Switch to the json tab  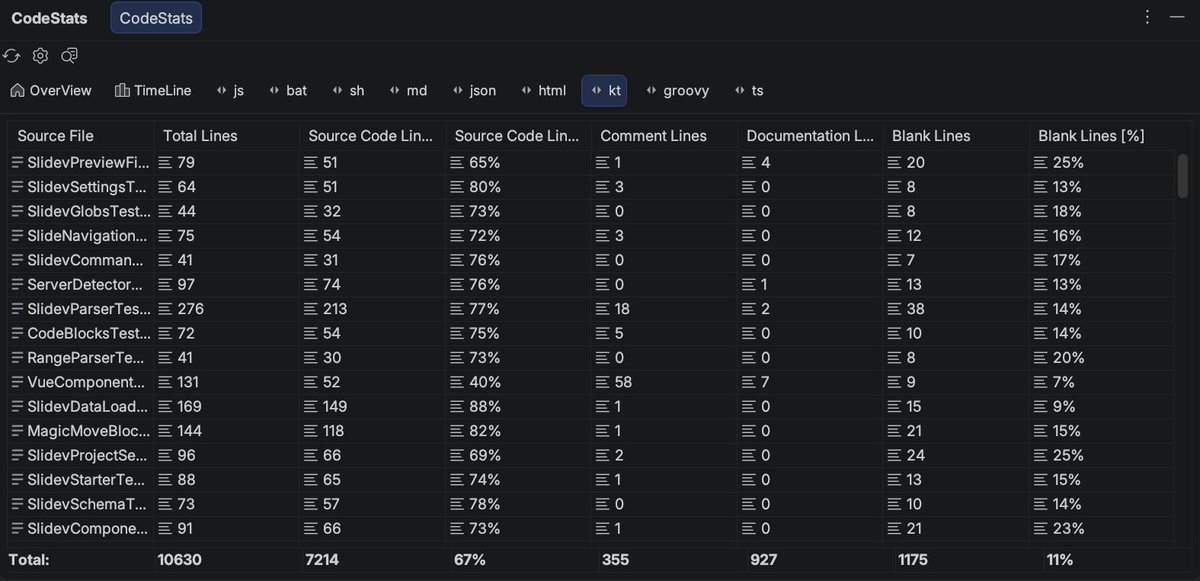pyautogui.click(x=474, y=90)
